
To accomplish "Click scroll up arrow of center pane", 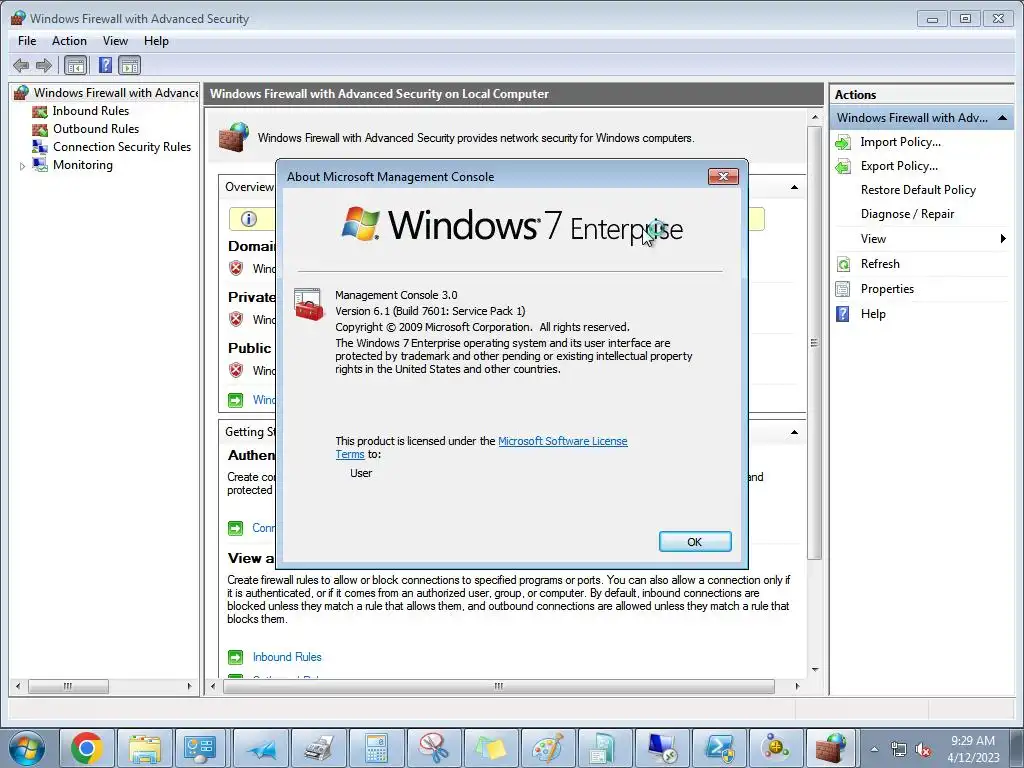I will (x=814, y=118).
